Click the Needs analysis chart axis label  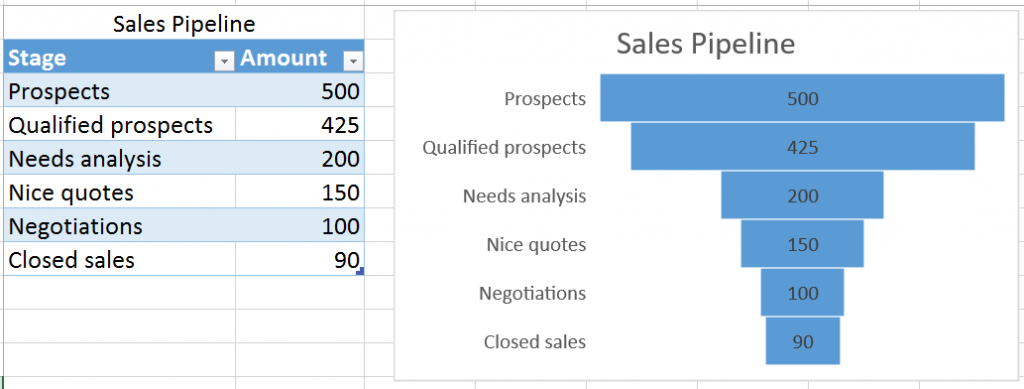[524, 196]
